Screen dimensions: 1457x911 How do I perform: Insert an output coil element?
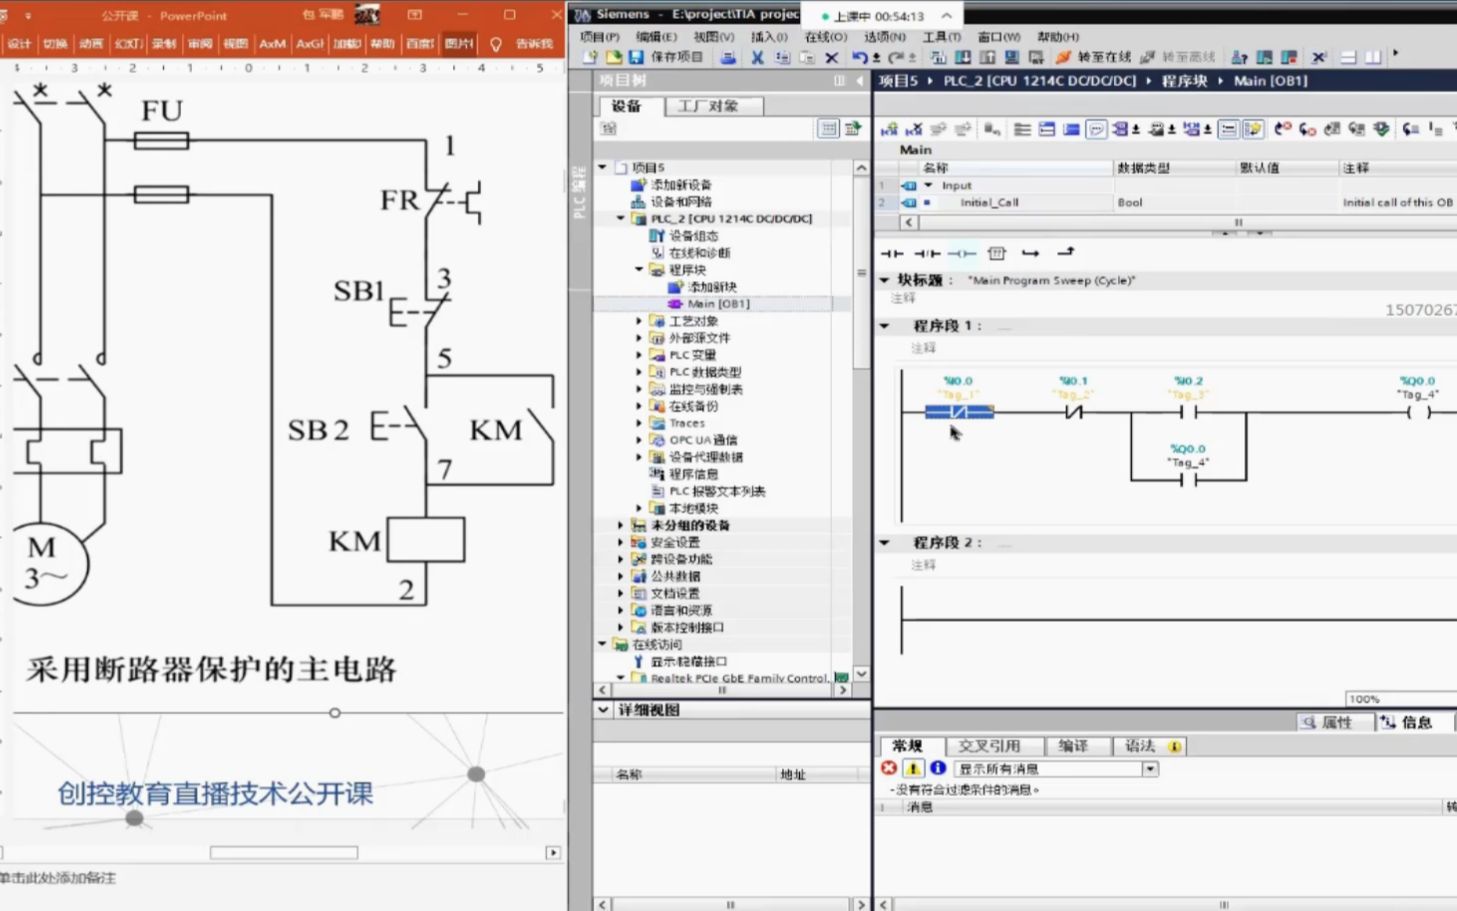(961, 253)
